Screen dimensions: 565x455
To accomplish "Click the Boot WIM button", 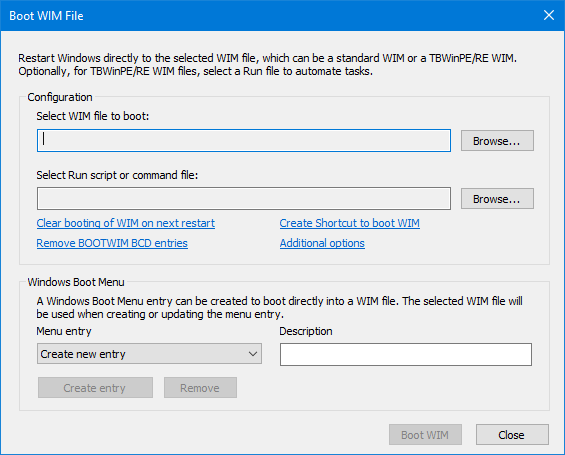I will (x=425, y=434).
